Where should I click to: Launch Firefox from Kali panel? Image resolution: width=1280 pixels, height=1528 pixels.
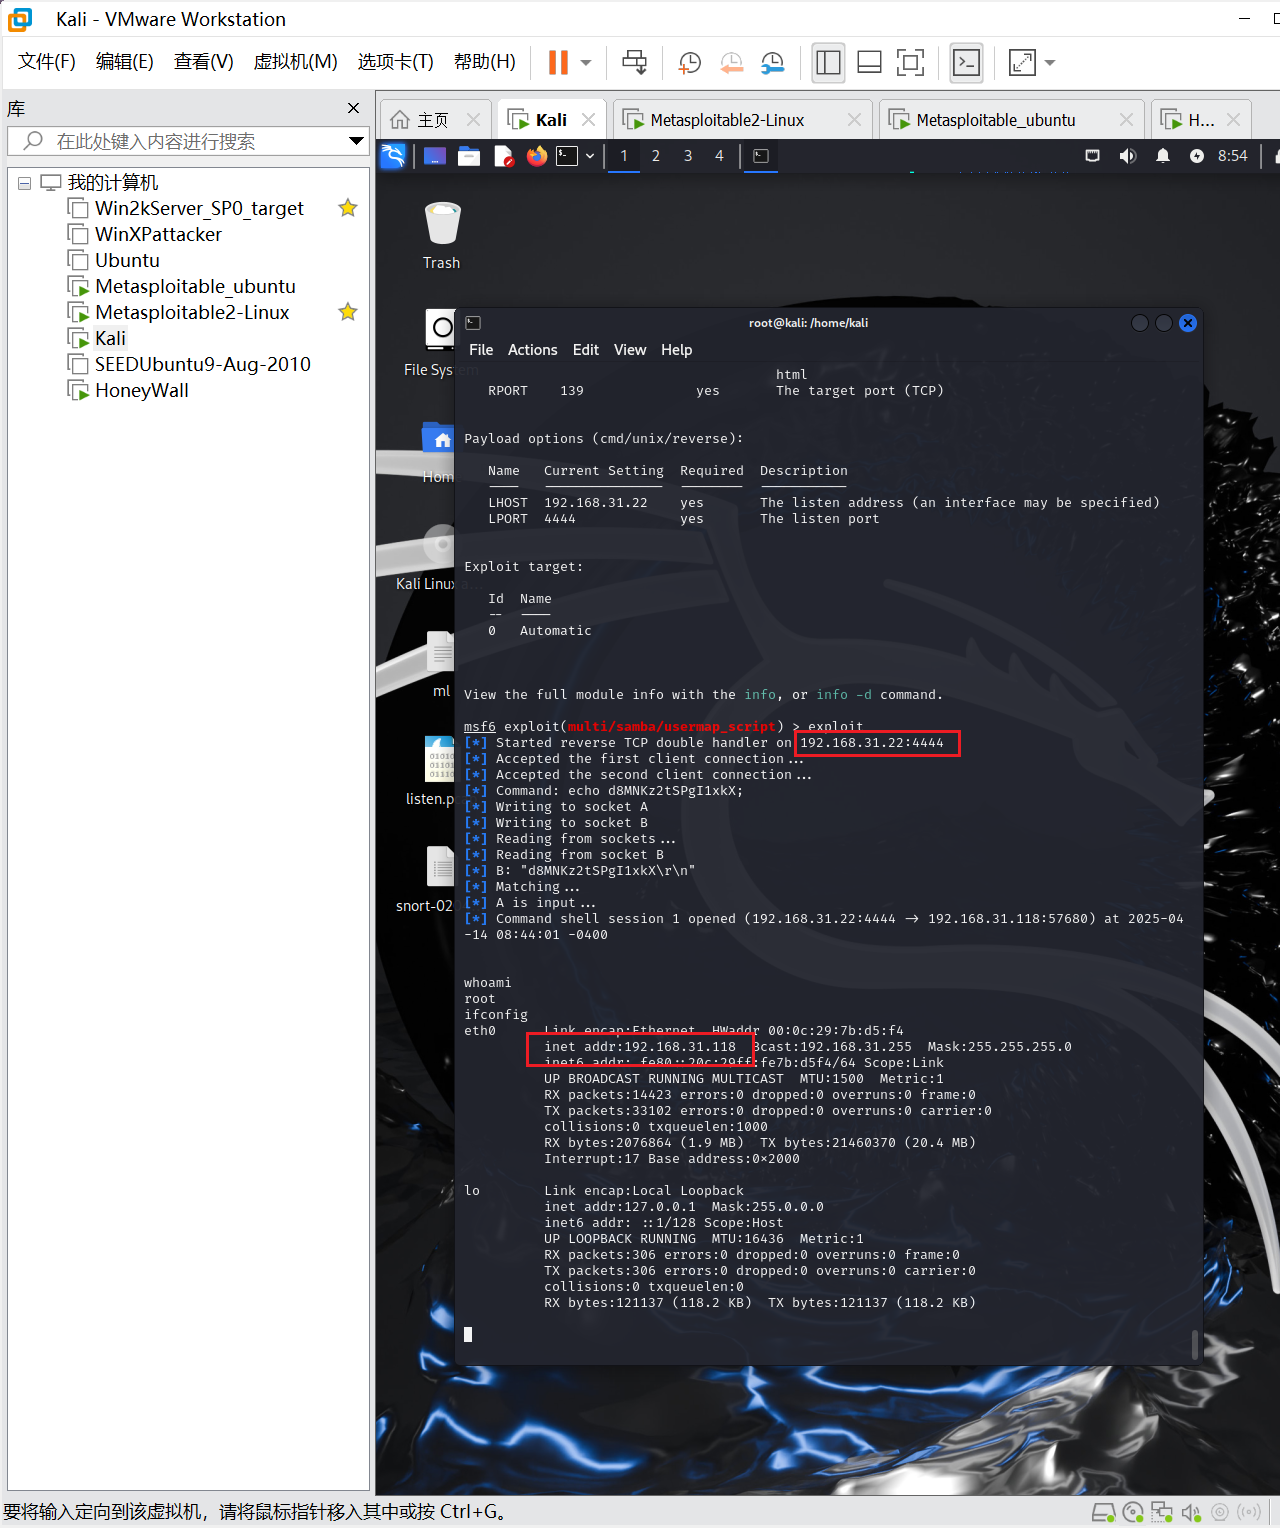tap(537, 156)
